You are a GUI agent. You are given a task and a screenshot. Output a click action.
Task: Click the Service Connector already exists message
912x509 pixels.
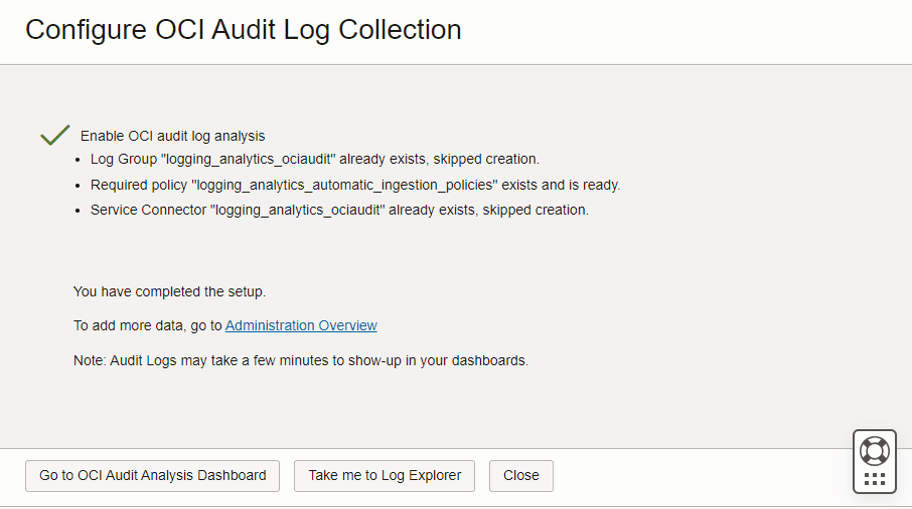click(x=340, y=210)
